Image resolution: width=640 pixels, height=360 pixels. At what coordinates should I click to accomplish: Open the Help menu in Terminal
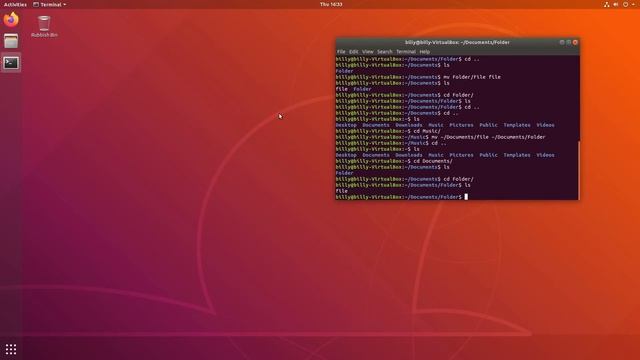(424, 52)
